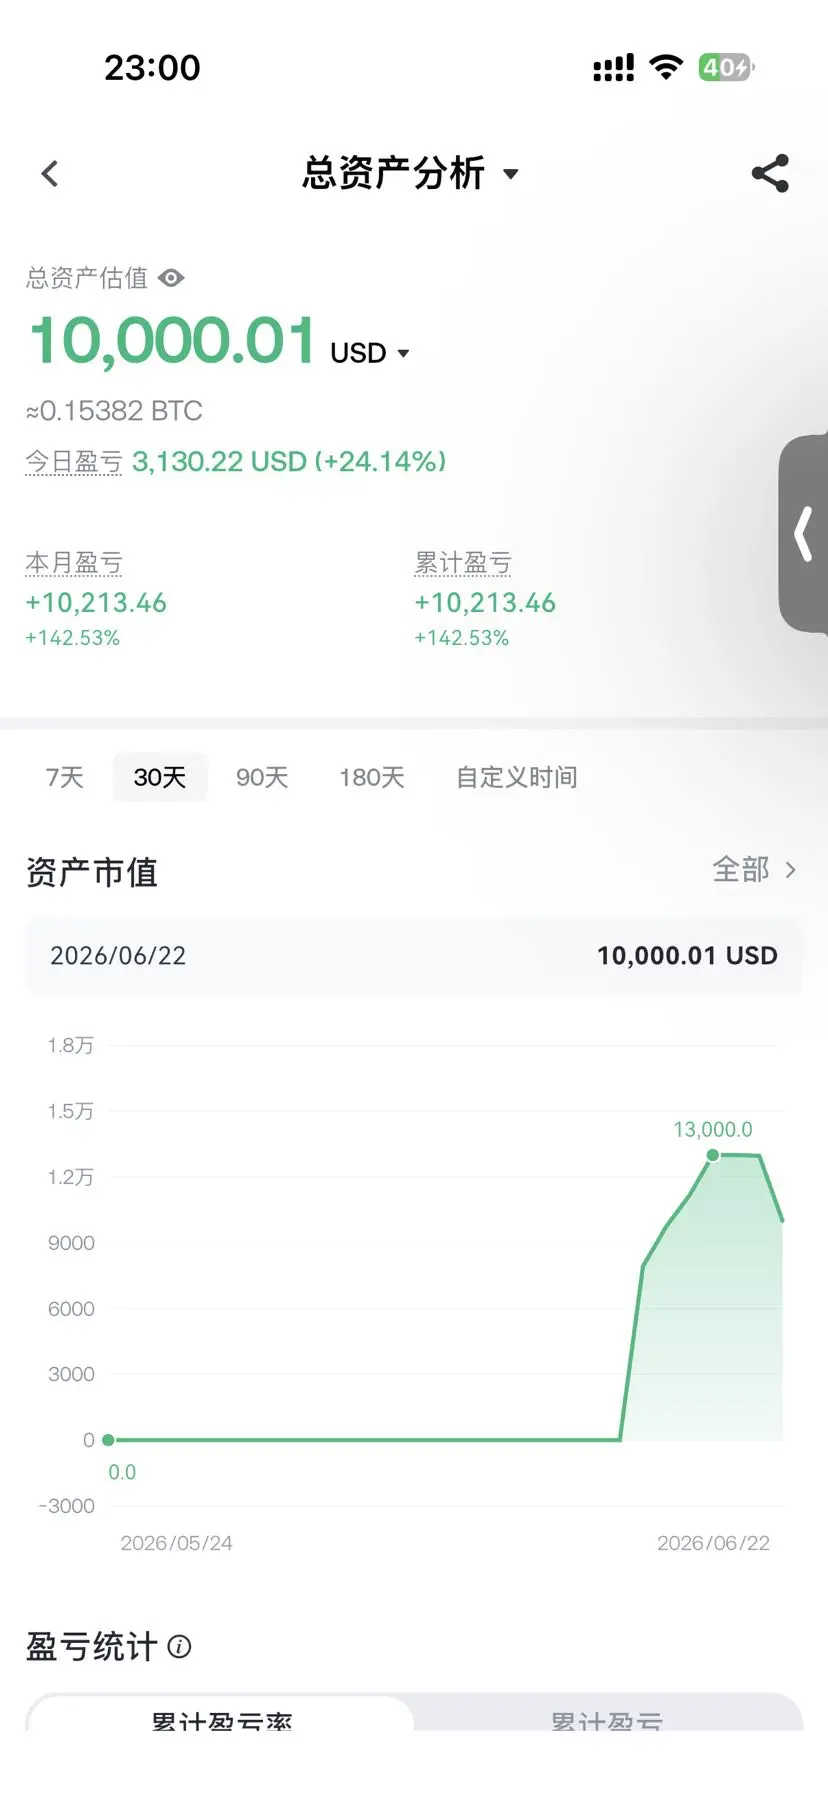This screenshot has height=1801, width=828.
Task: Open the USD currency dropdown
Action: point(370,353)
